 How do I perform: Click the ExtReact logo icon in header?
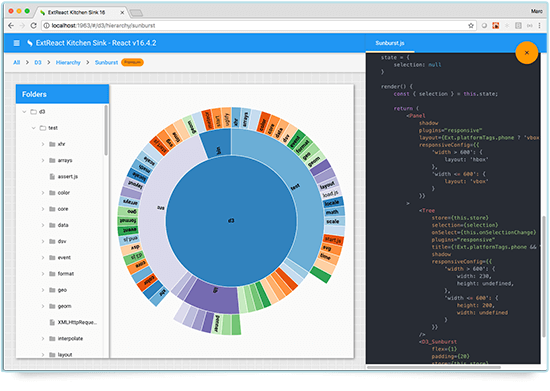pos(30,43)
